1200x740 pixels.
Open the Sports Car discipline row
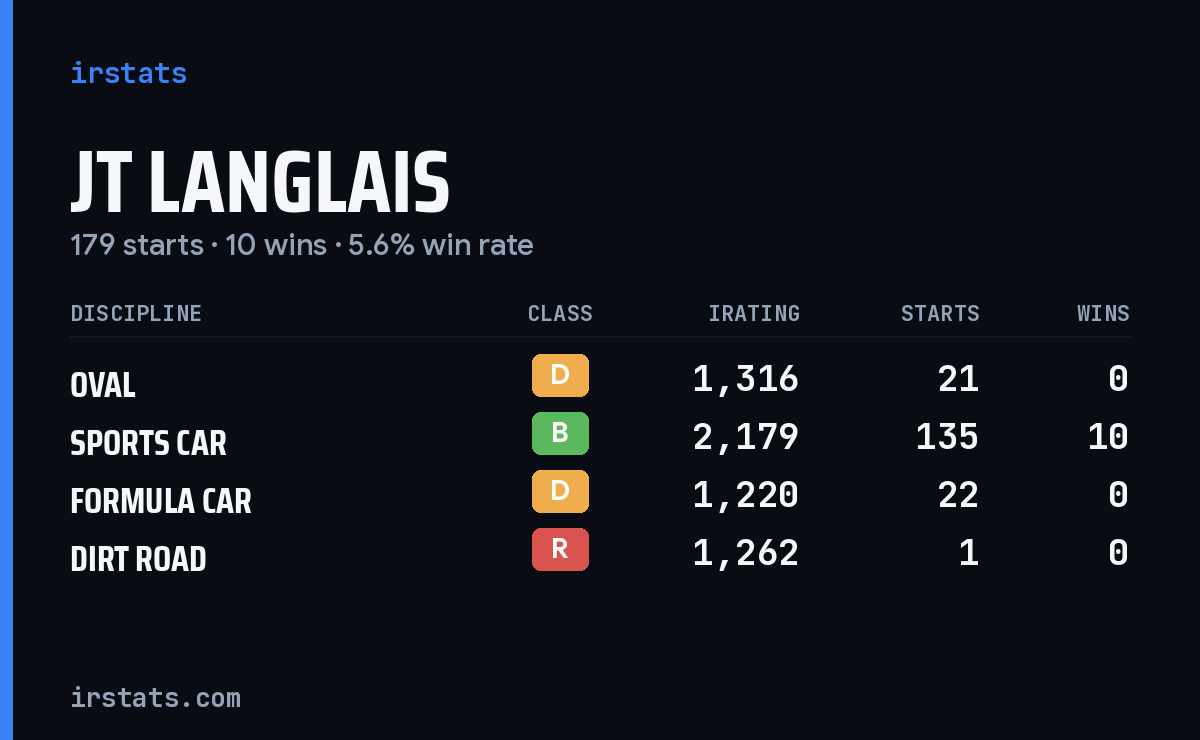click(x=600, y=437)
